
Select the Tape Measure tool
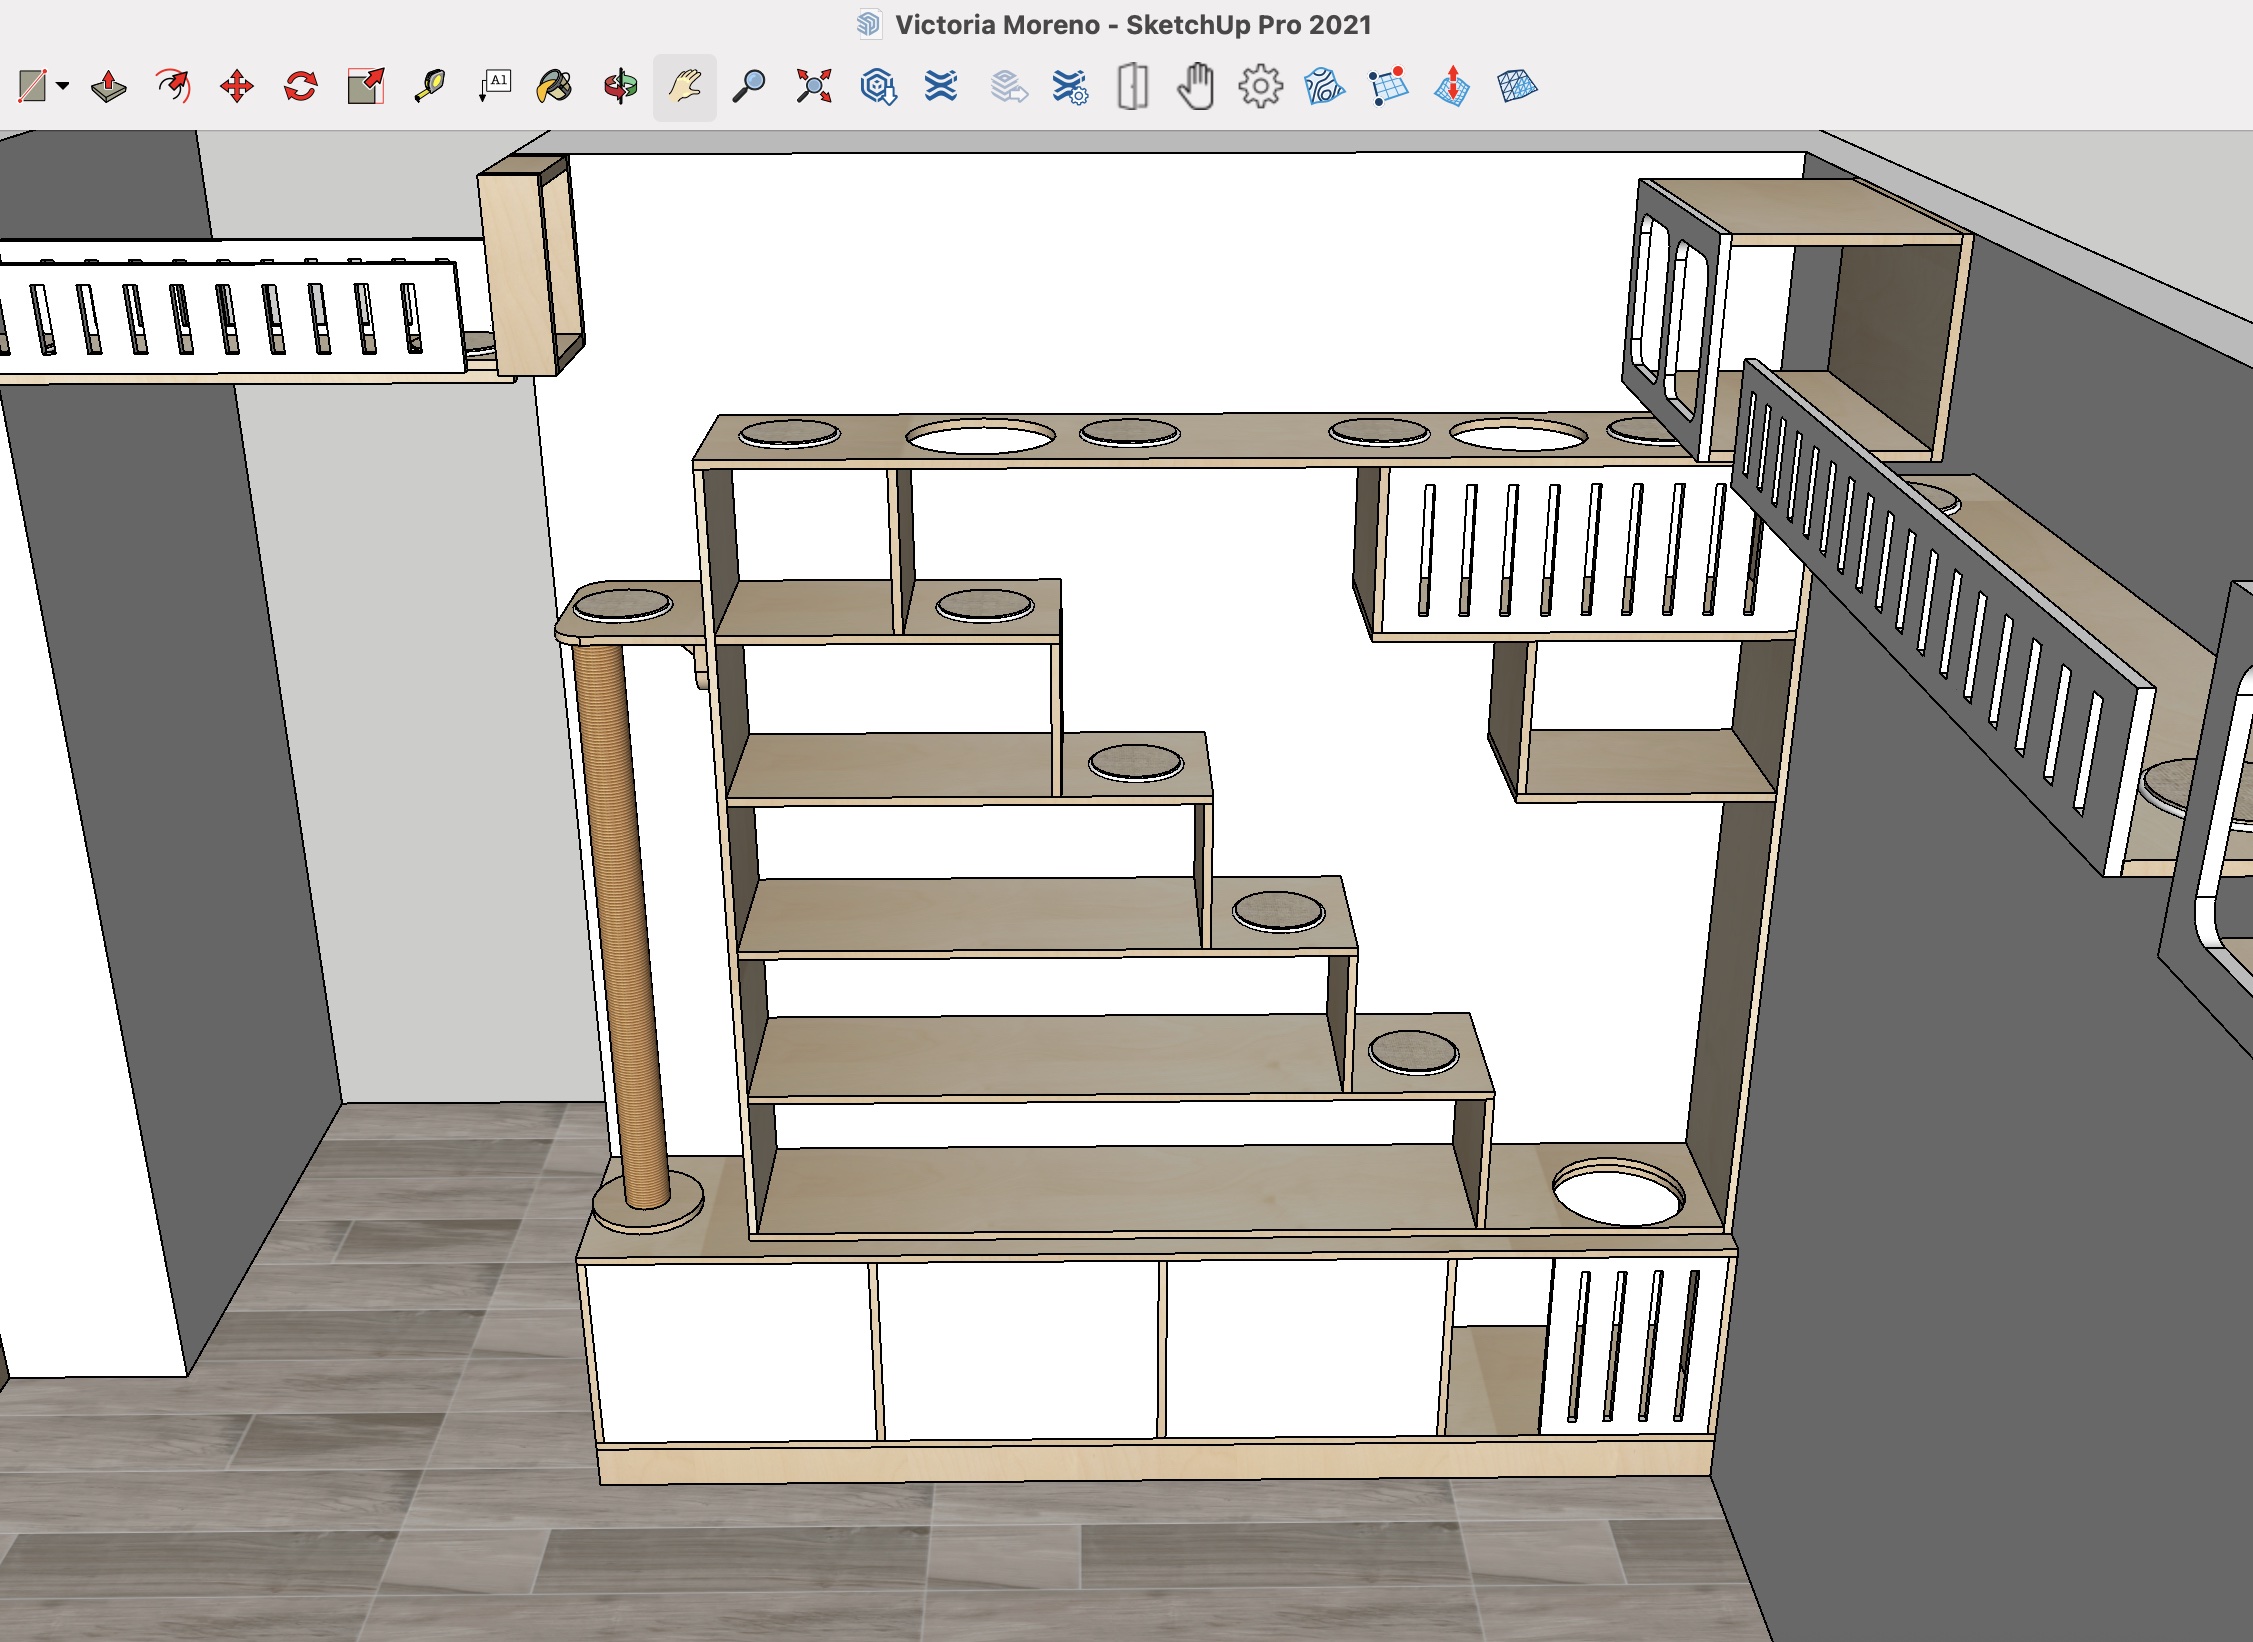430,86
